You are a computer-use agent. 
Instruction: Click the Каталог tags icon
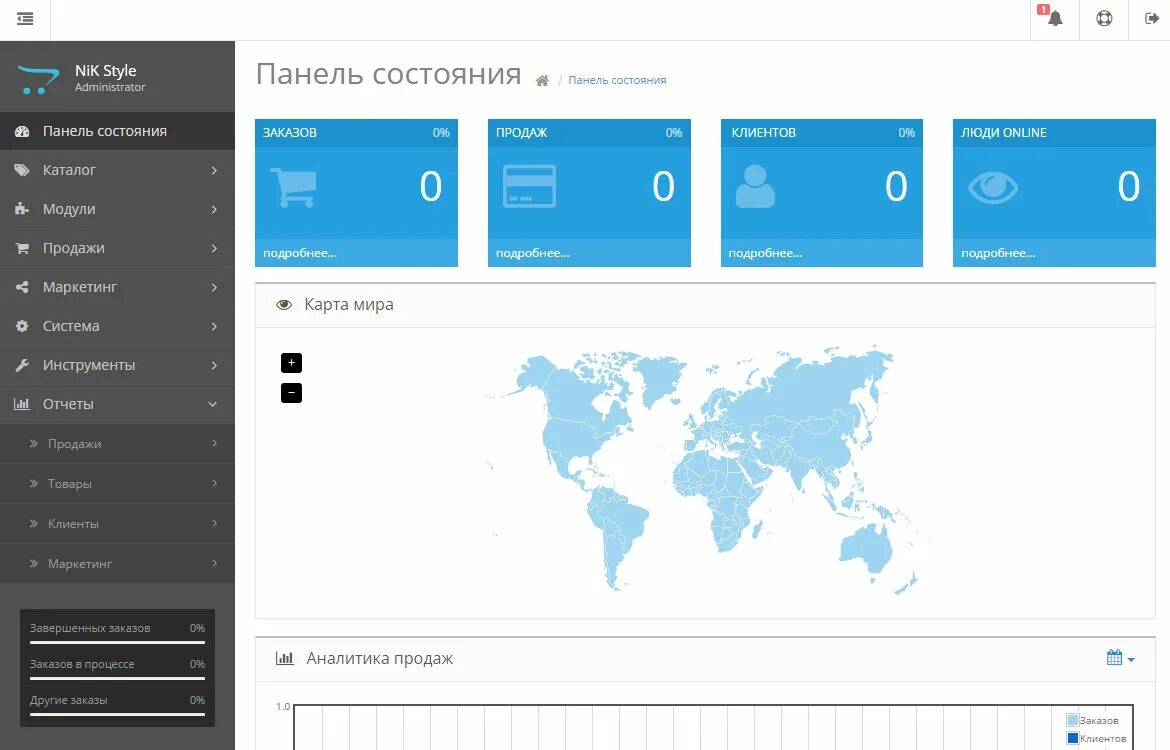22,170
